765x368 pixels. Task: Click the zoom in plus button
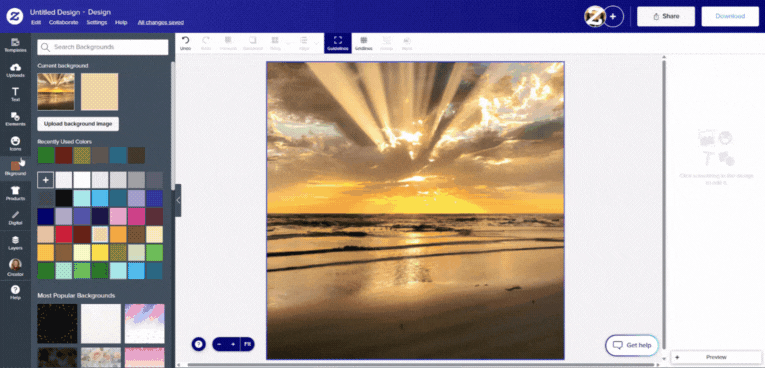[233, 344]
